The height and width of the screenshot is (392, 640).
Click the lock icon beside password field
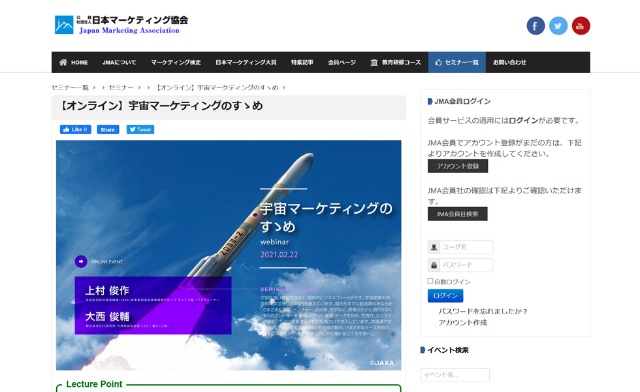tap(434, 265)
